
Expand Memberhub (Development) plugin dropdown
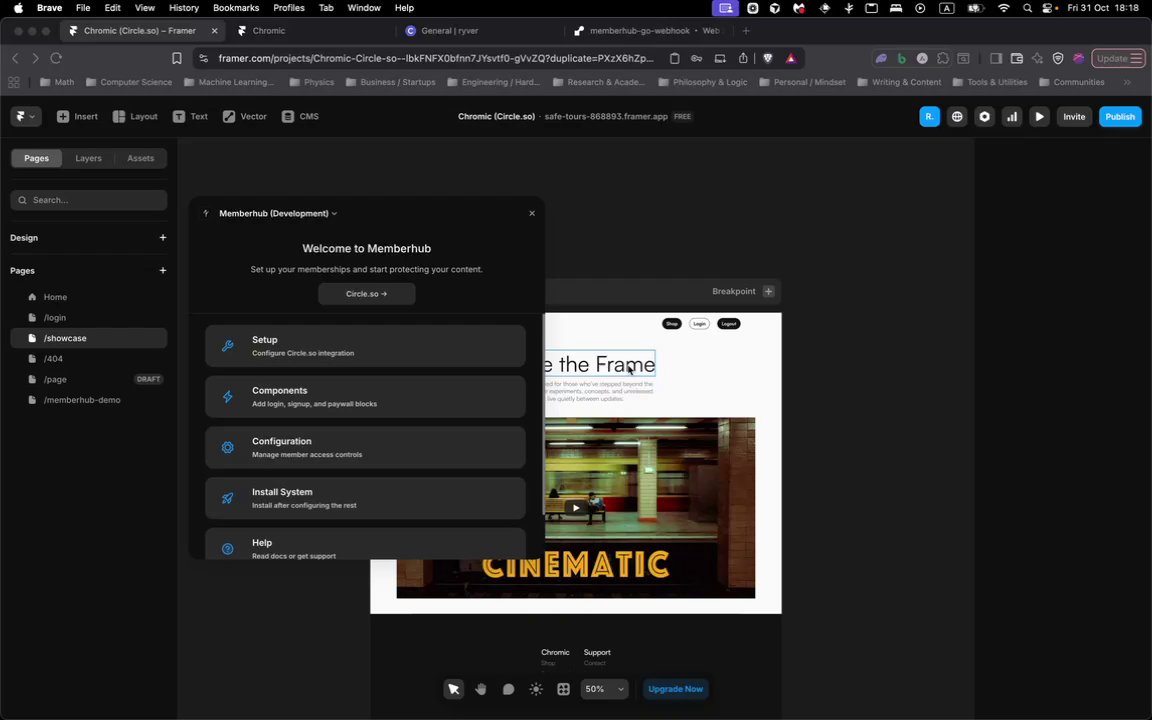(x=278, y=213)
